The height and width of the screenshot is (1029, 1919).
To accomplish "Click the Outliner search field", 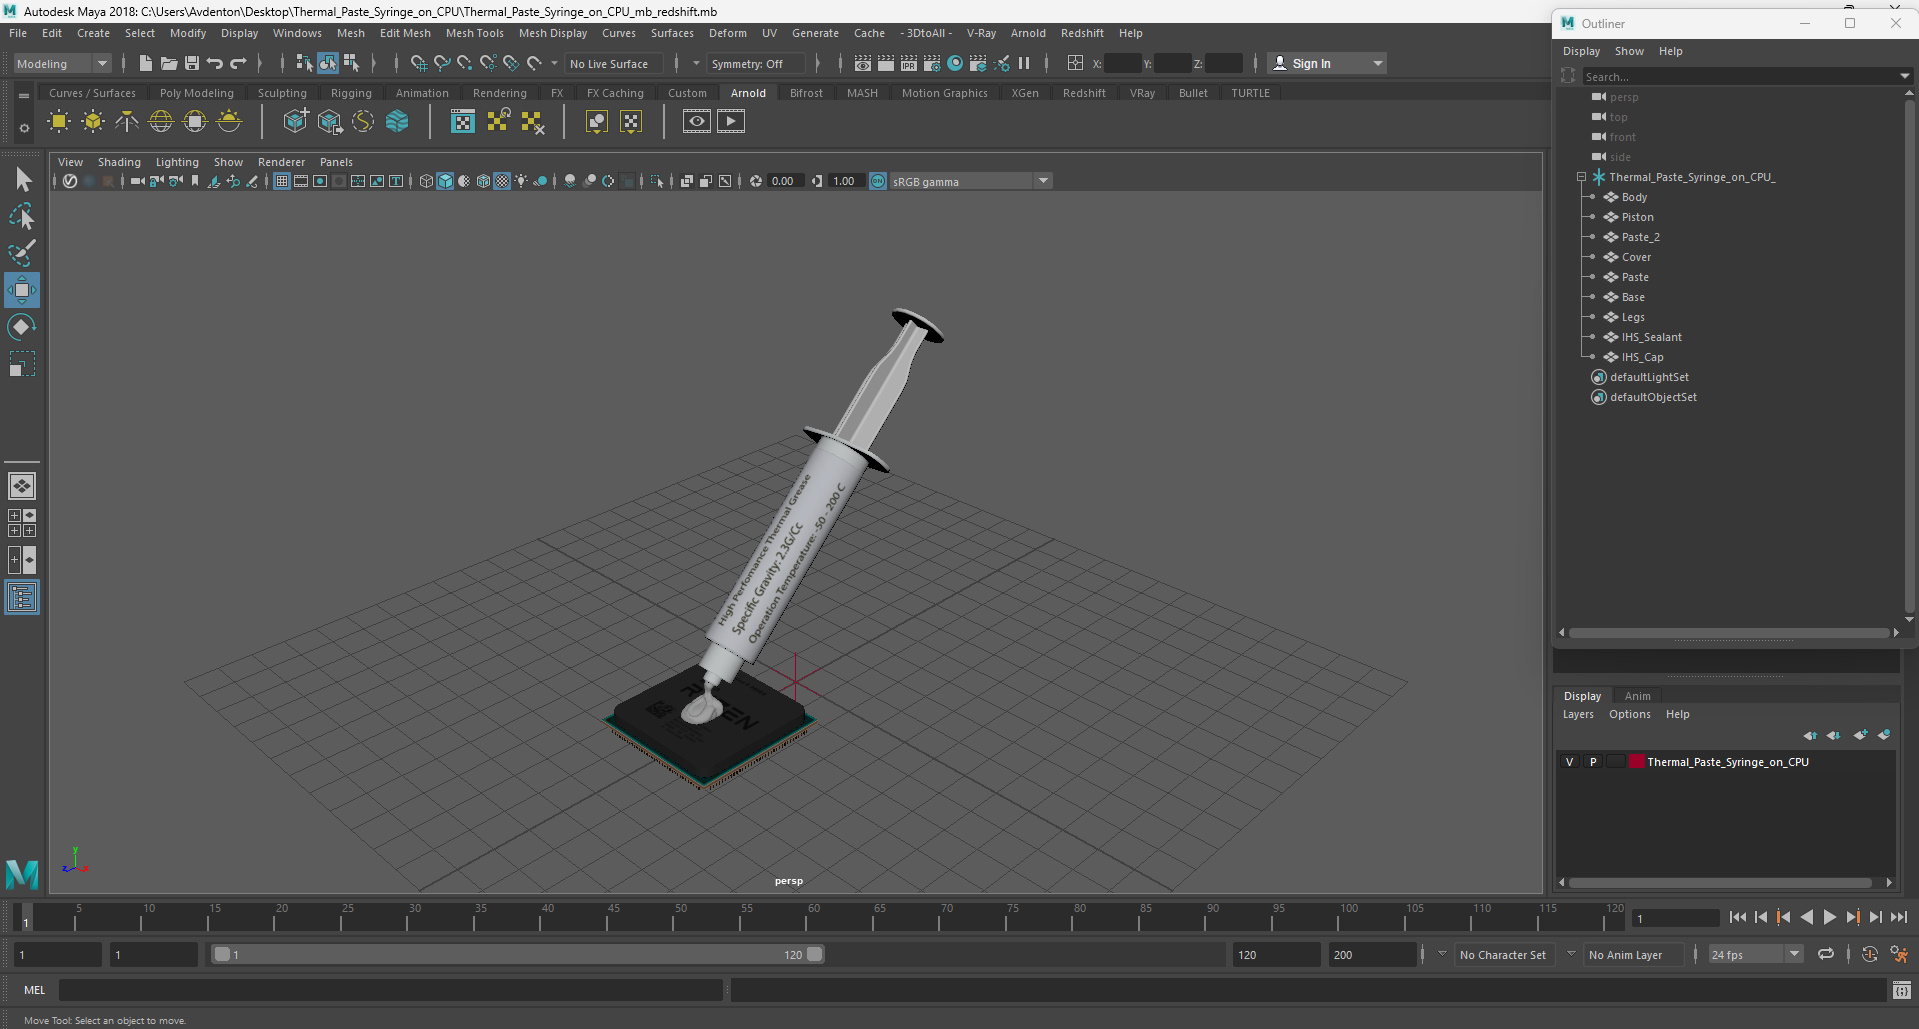I will click(1740, 76).
